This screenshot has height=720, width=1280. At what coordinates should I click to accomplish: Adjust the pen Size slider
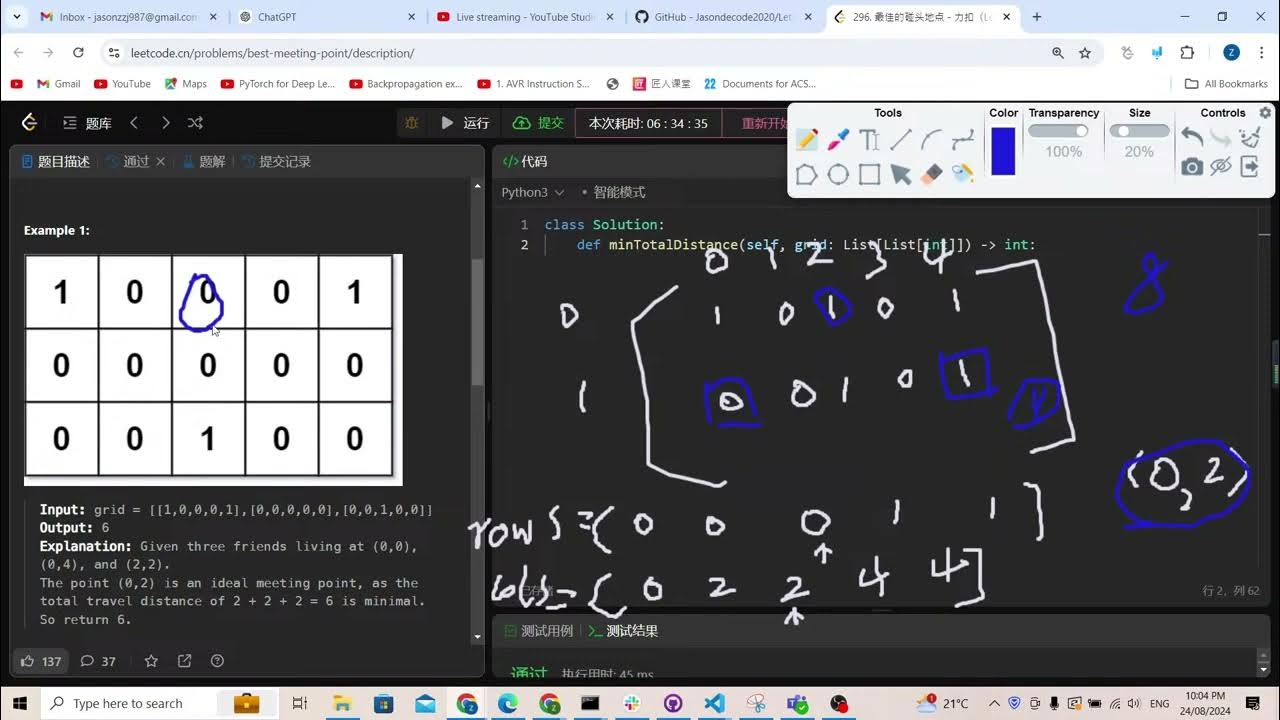1139,131
